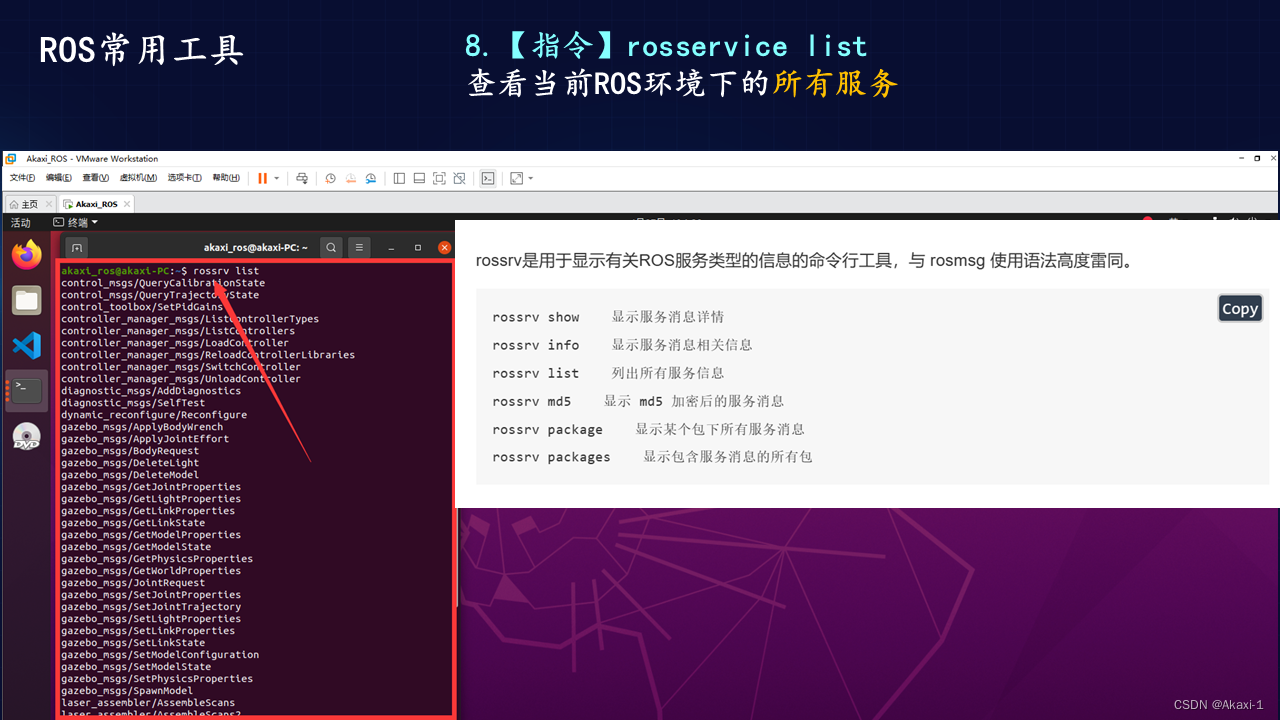Revert the VM to its snapshot

click(351, 178)
